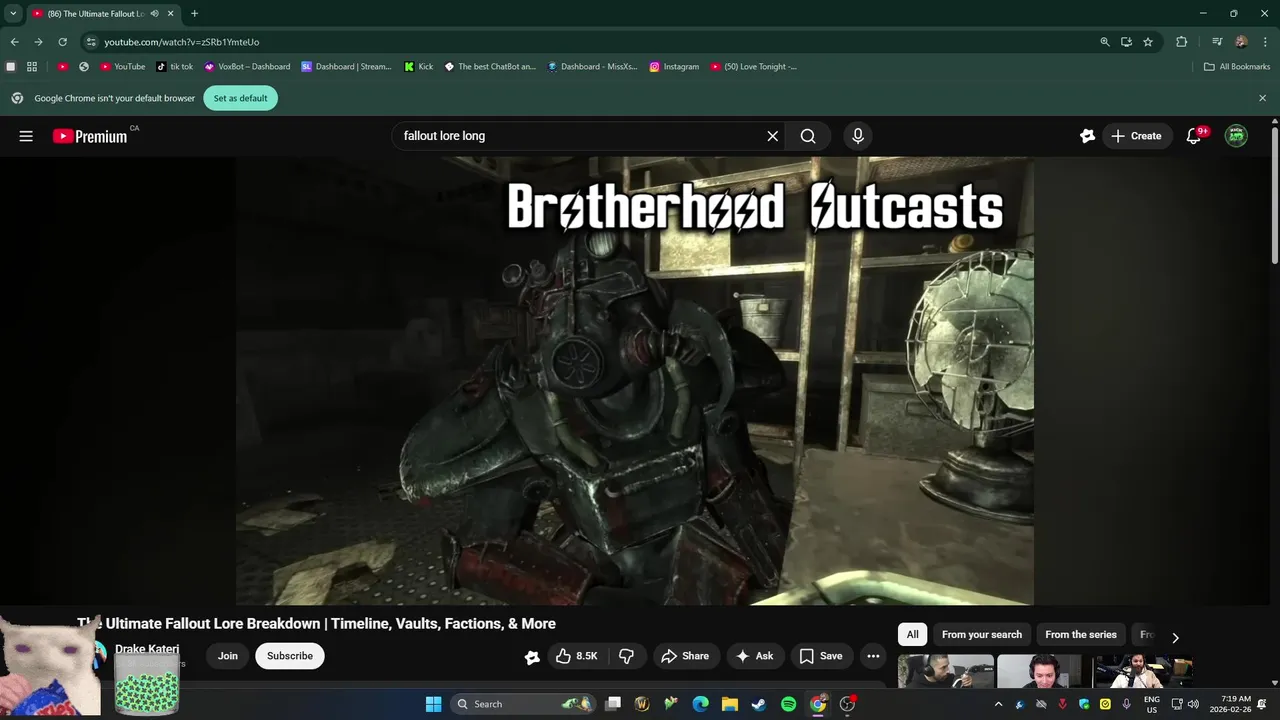Open File Explorer from the taskbar
Viewport: 1280px width, 720px height.
pyautogui.click(x=730, y=704)
